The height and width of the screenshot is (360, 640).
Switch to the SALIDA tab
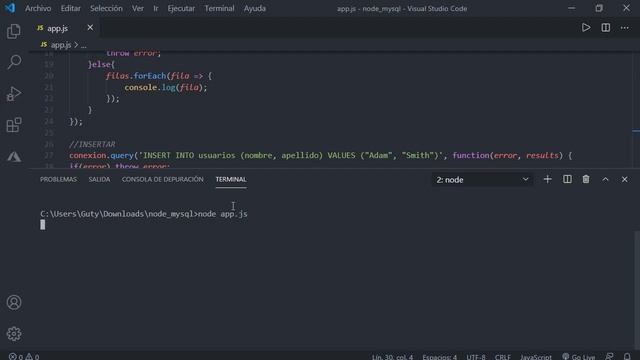click(x=99, y=180)
